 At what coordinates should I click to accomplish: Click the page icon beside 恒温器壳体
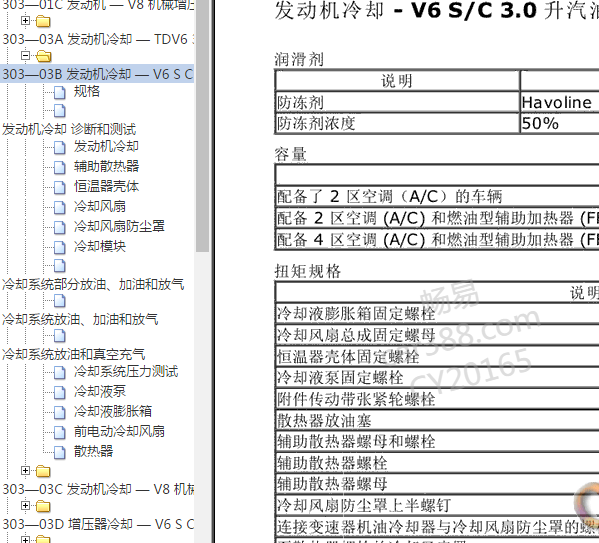tap(60, 187)
